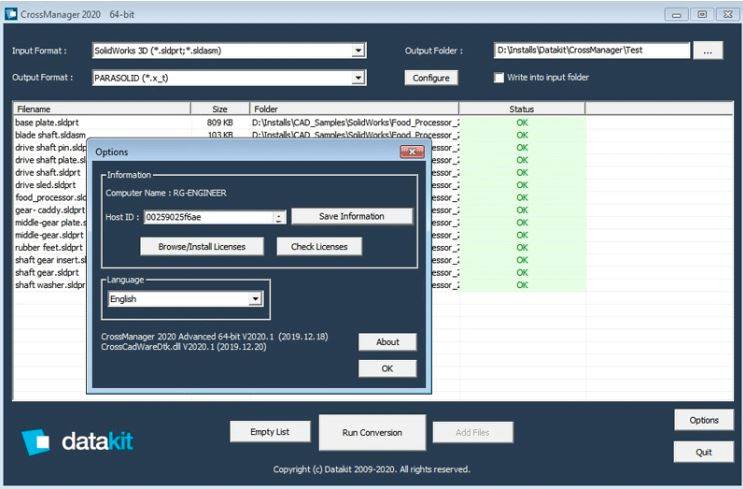The width and height of the screenshot is (743, 489).
Task: Open the Language dropdown set to English
Action: (x=255, y=299)
